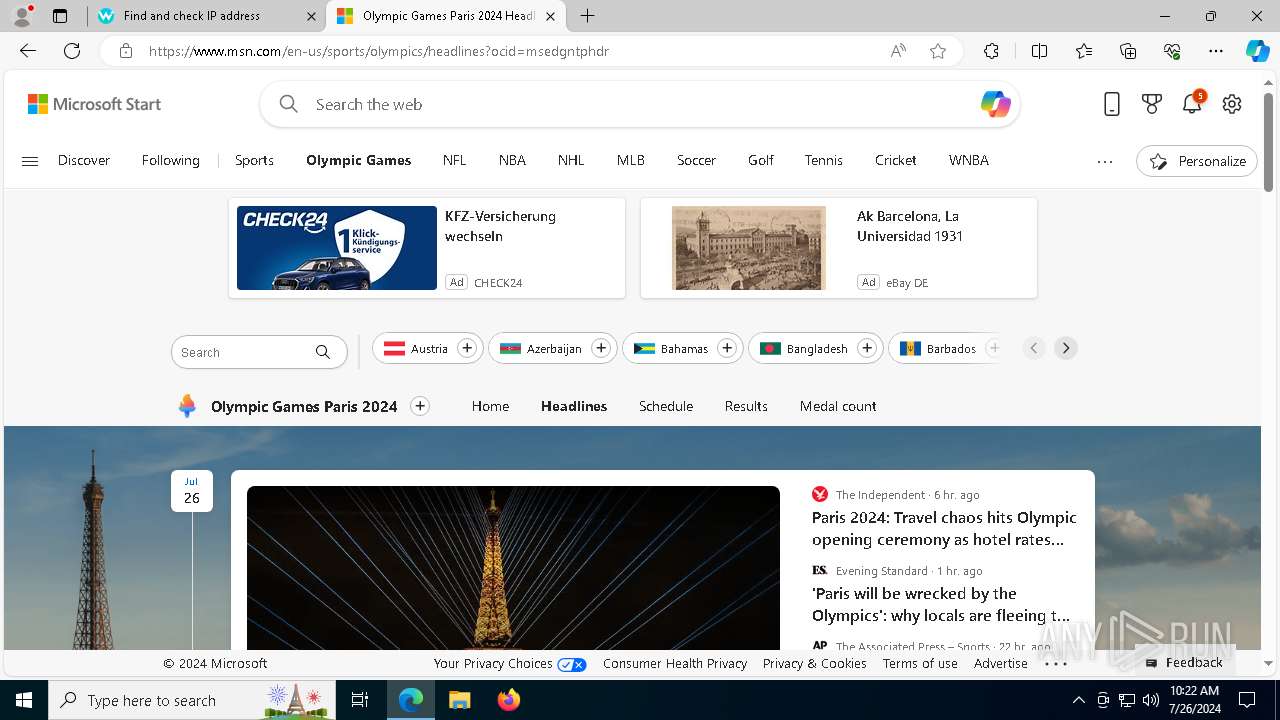
Task: Select the WNBA navigation item
Action: point(969,160)
